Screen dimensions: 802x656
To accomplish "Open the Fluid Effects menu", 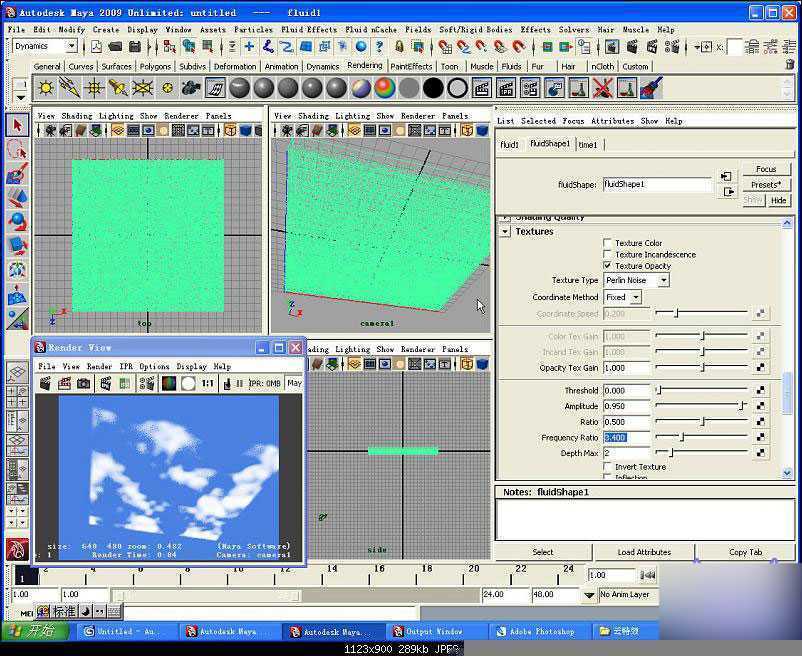I will click(x=309, y=29).
